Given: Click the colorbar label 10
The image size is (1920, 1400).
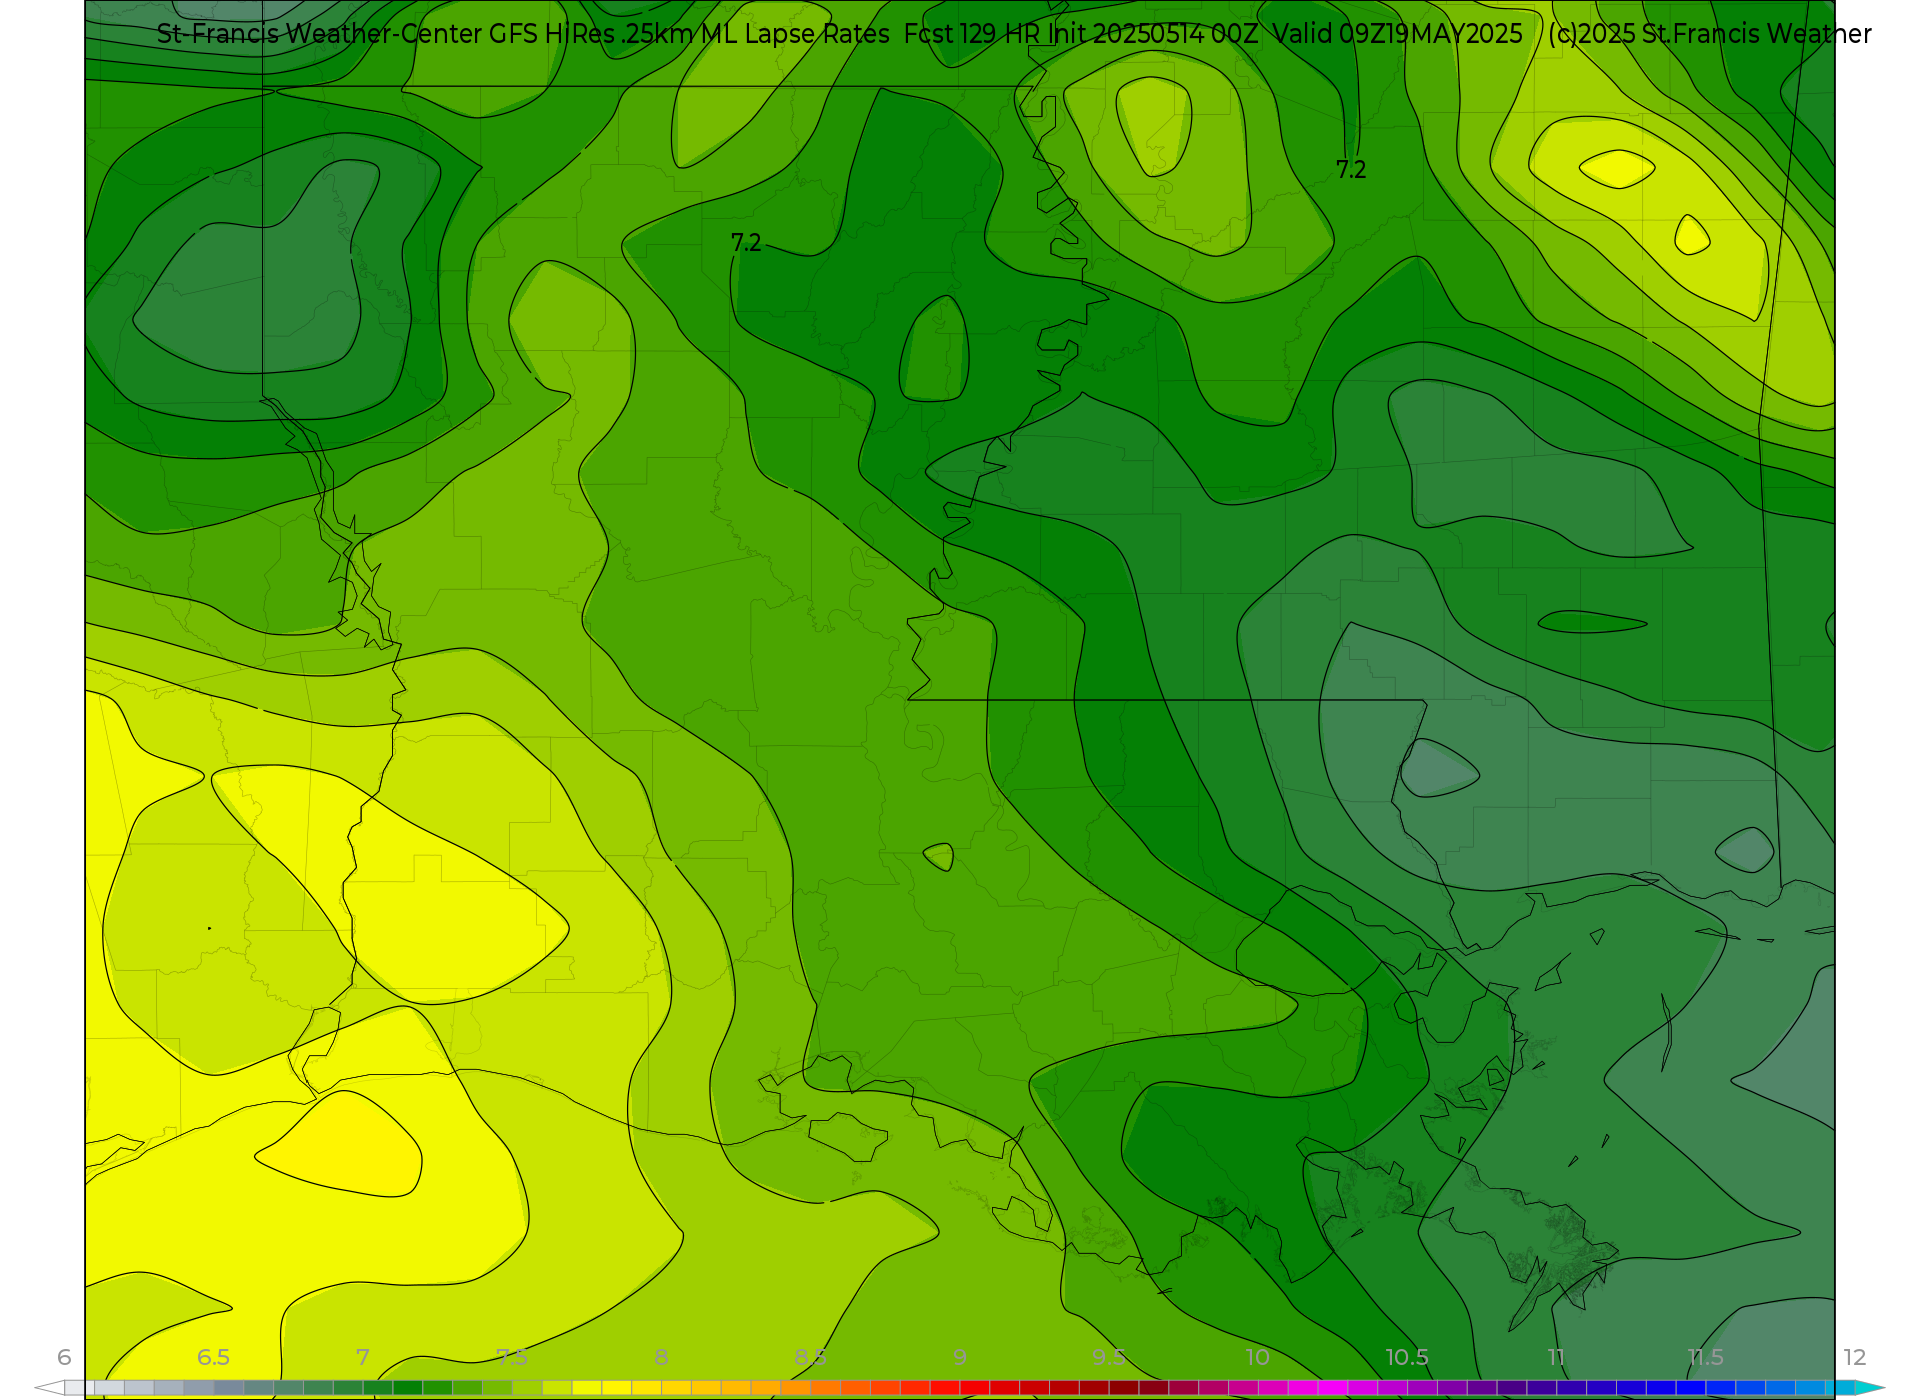Looking at the screenshot, I should pos(1258,1357).
